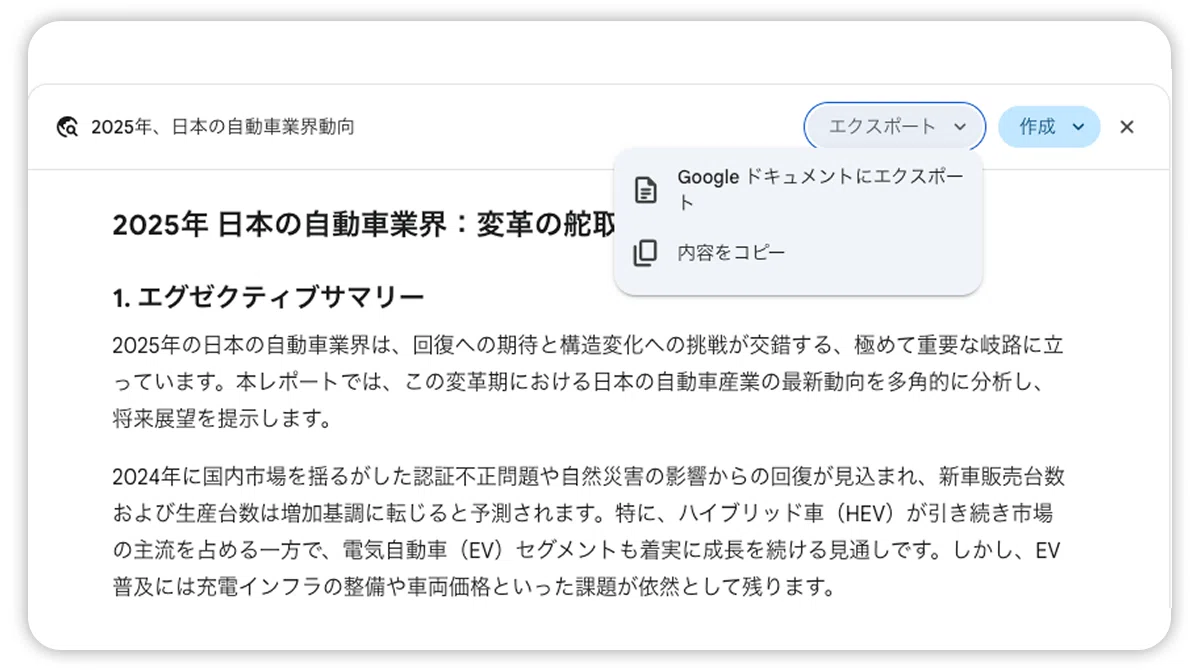The image size is (1200, 671).
Task: Click the Deep Research icon beside the title
Action: (68, 127)
